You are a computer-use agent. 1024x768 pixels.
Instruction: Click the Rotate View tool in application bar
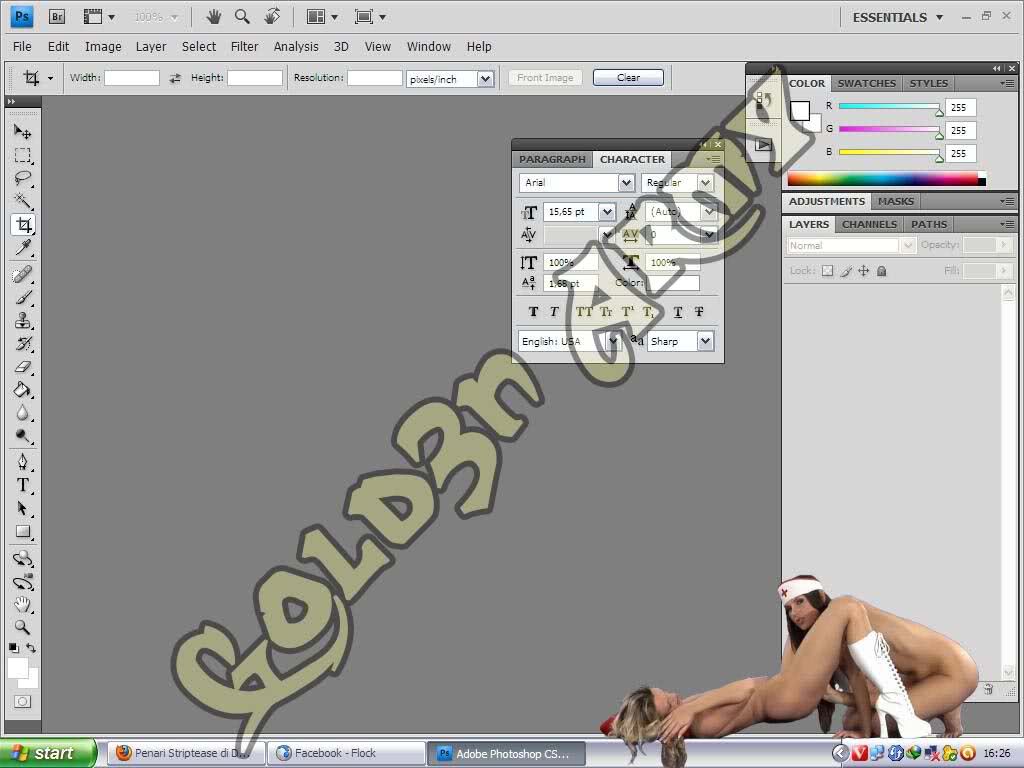(x=272, y=17)
